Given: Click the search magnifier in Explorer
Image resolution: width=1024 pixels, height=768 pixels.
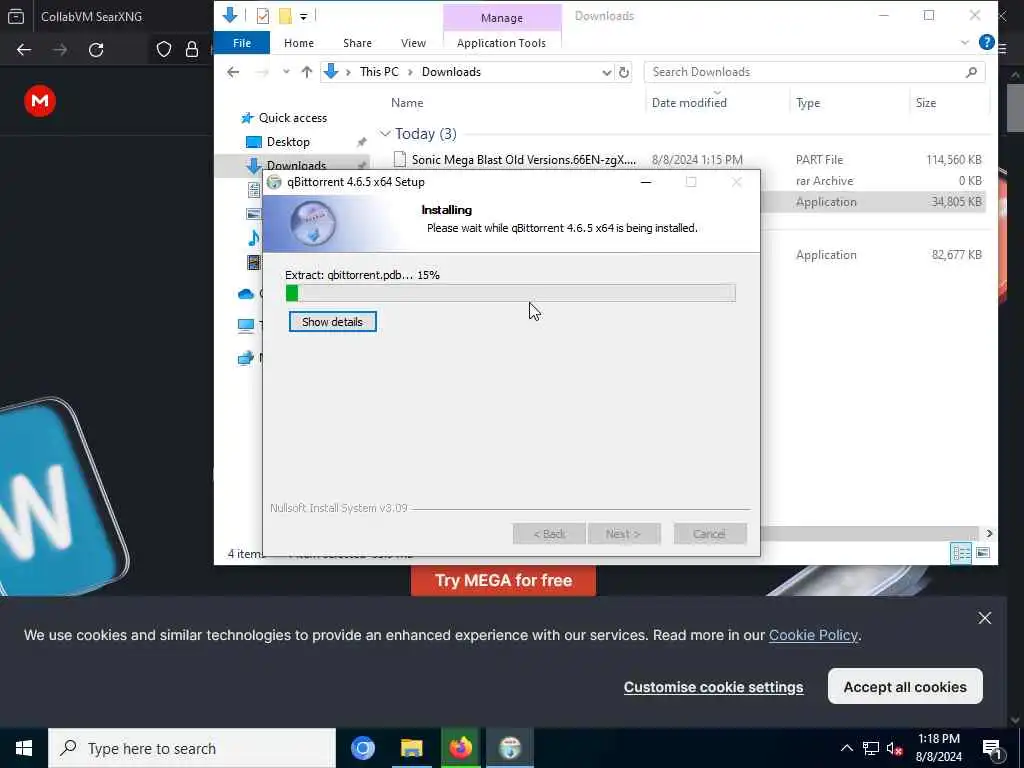Looking at the screenshot, I should click(x=972, y=72).
